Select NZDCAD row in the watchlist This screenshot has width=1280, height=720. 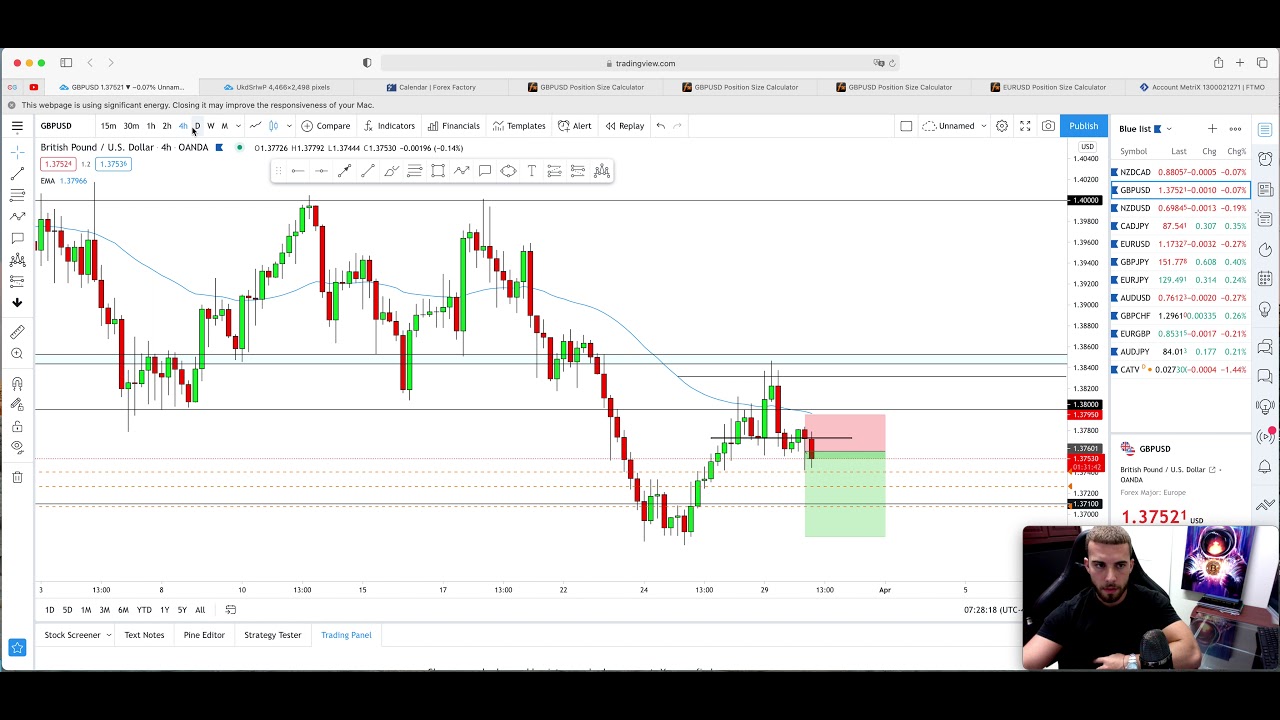(x=1180, y=172)
